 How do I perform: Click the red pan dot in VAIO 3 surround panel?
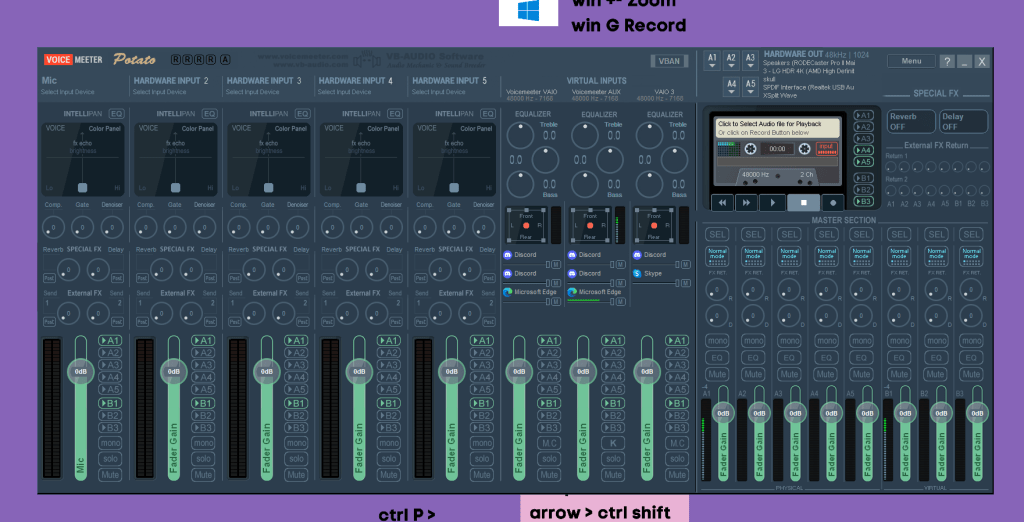[x=654, y=225]
